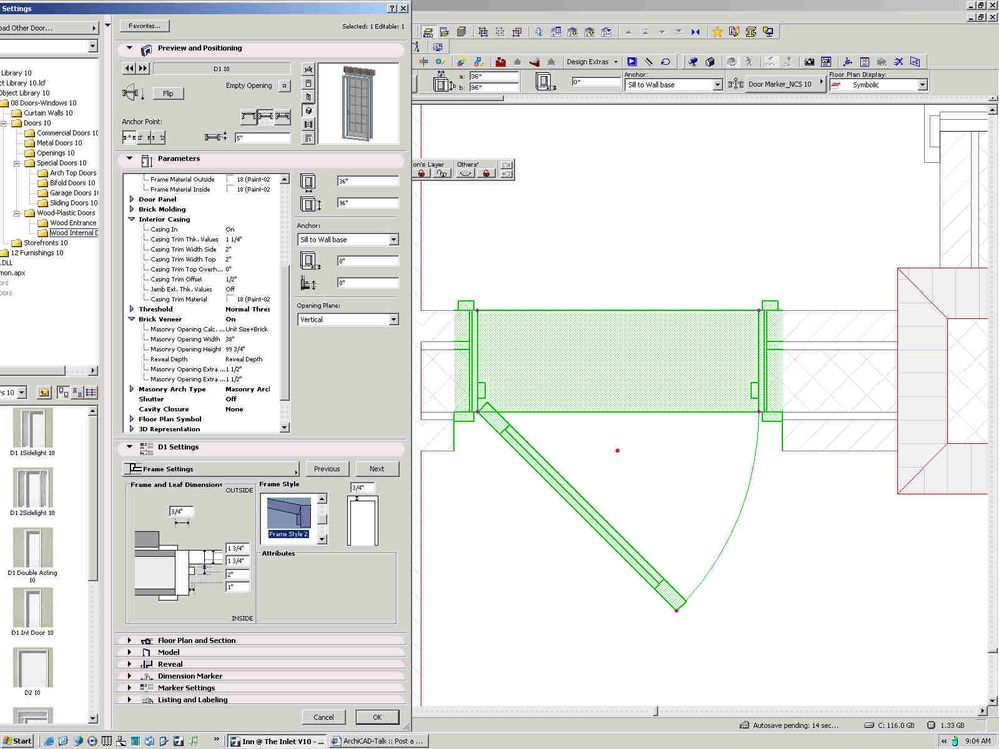This screenshot has width=999, height=749.
Task: Open the Windows Start menu
Action: click(17, 740)
